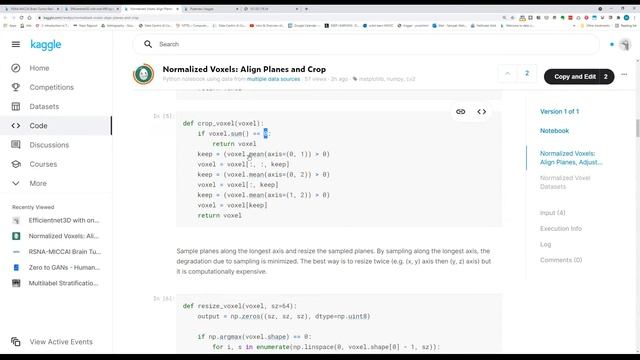Click the fork count 2 on Copy and Edit
This screenshot has height=360, width=640.
pos(605,76)
